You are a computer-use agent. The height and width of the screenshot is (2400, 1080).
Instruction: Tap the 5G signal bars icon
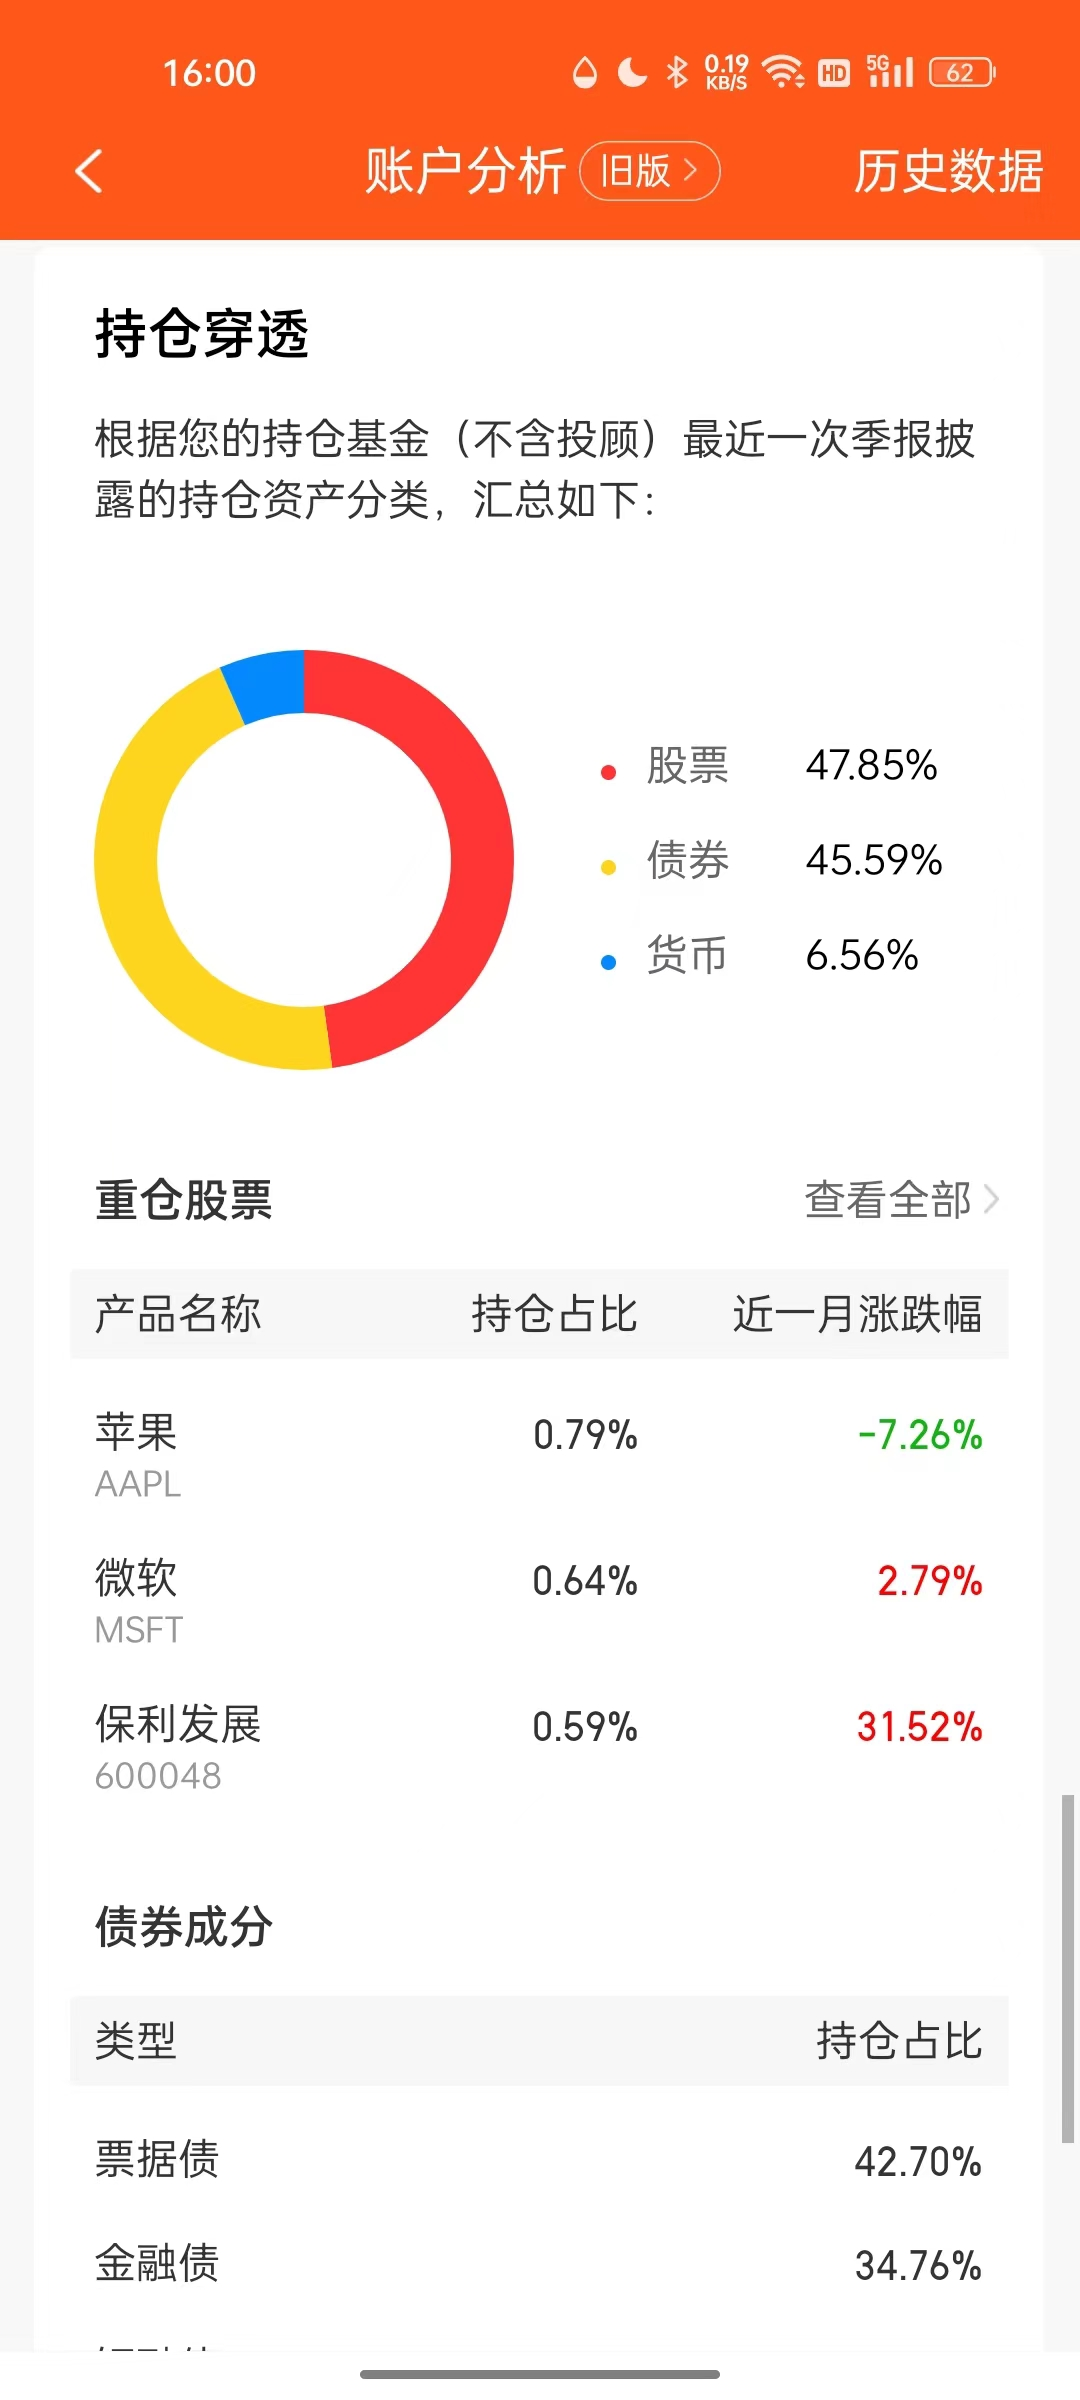pos(890,72)
